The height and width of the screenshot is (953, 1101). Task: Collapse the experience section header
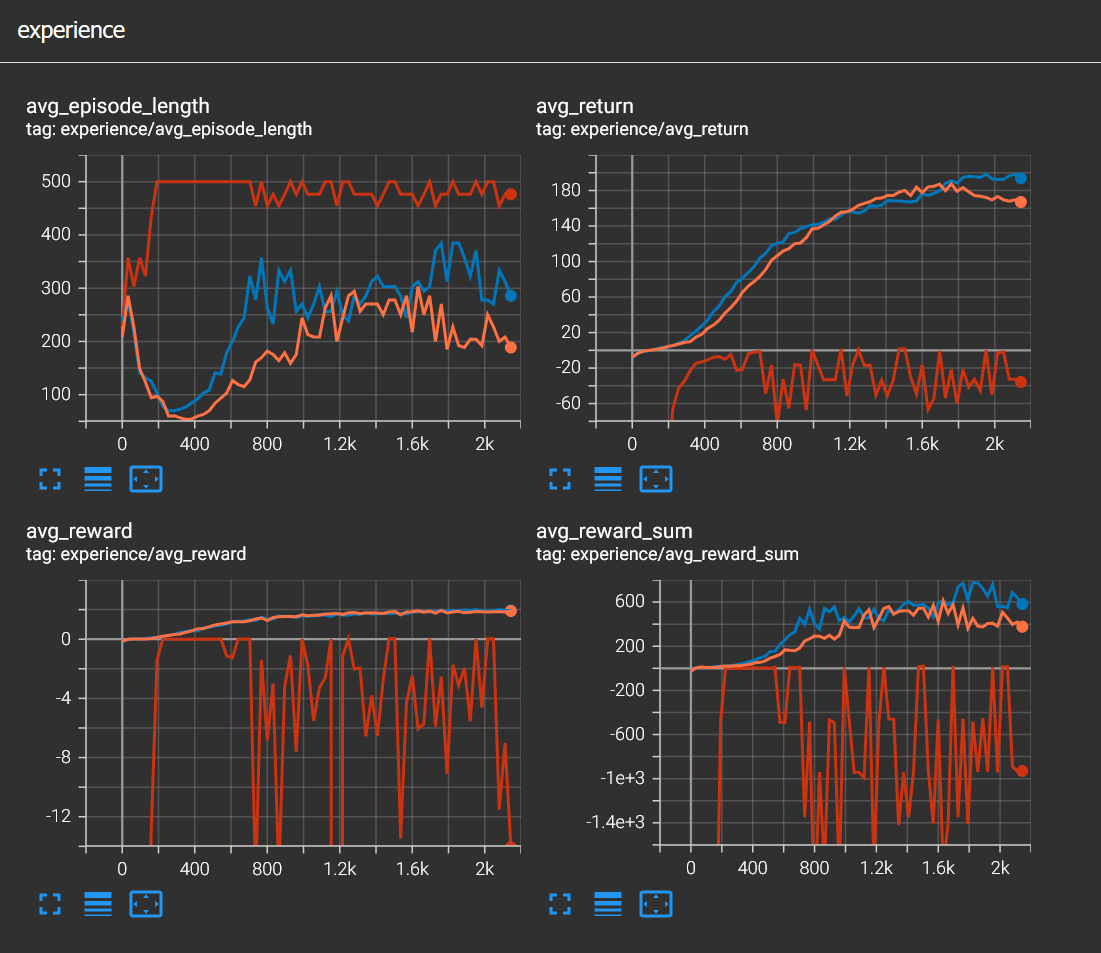coord(71,30)
